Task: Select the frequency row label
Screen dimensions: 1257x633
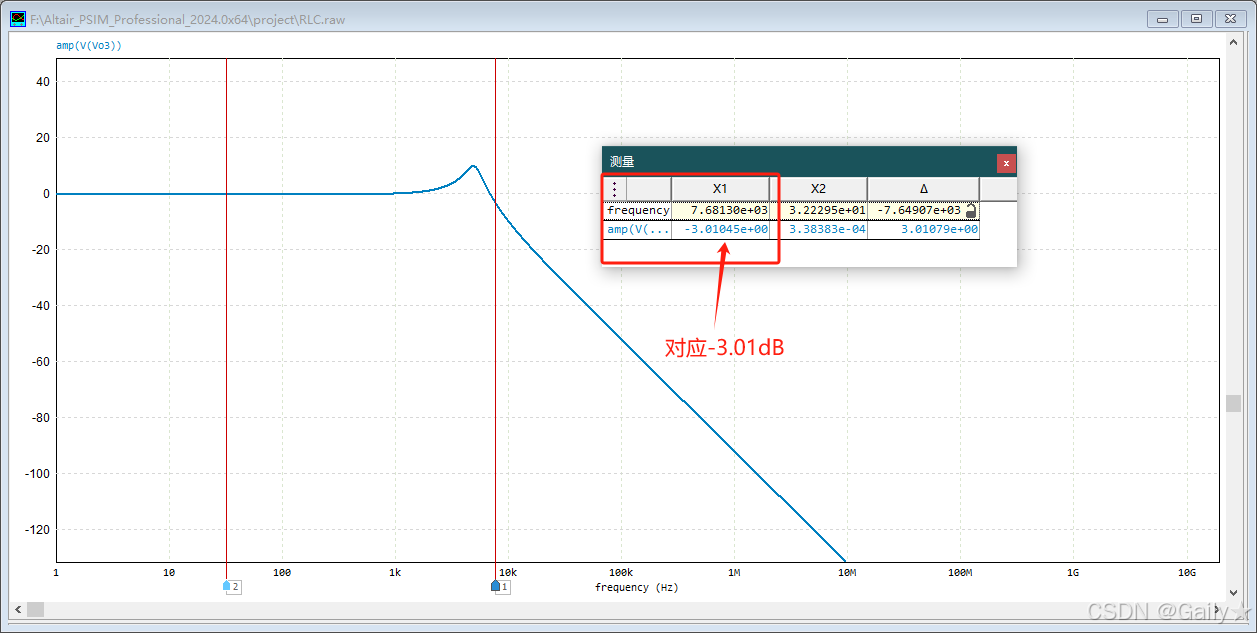Action: (637, 211)
